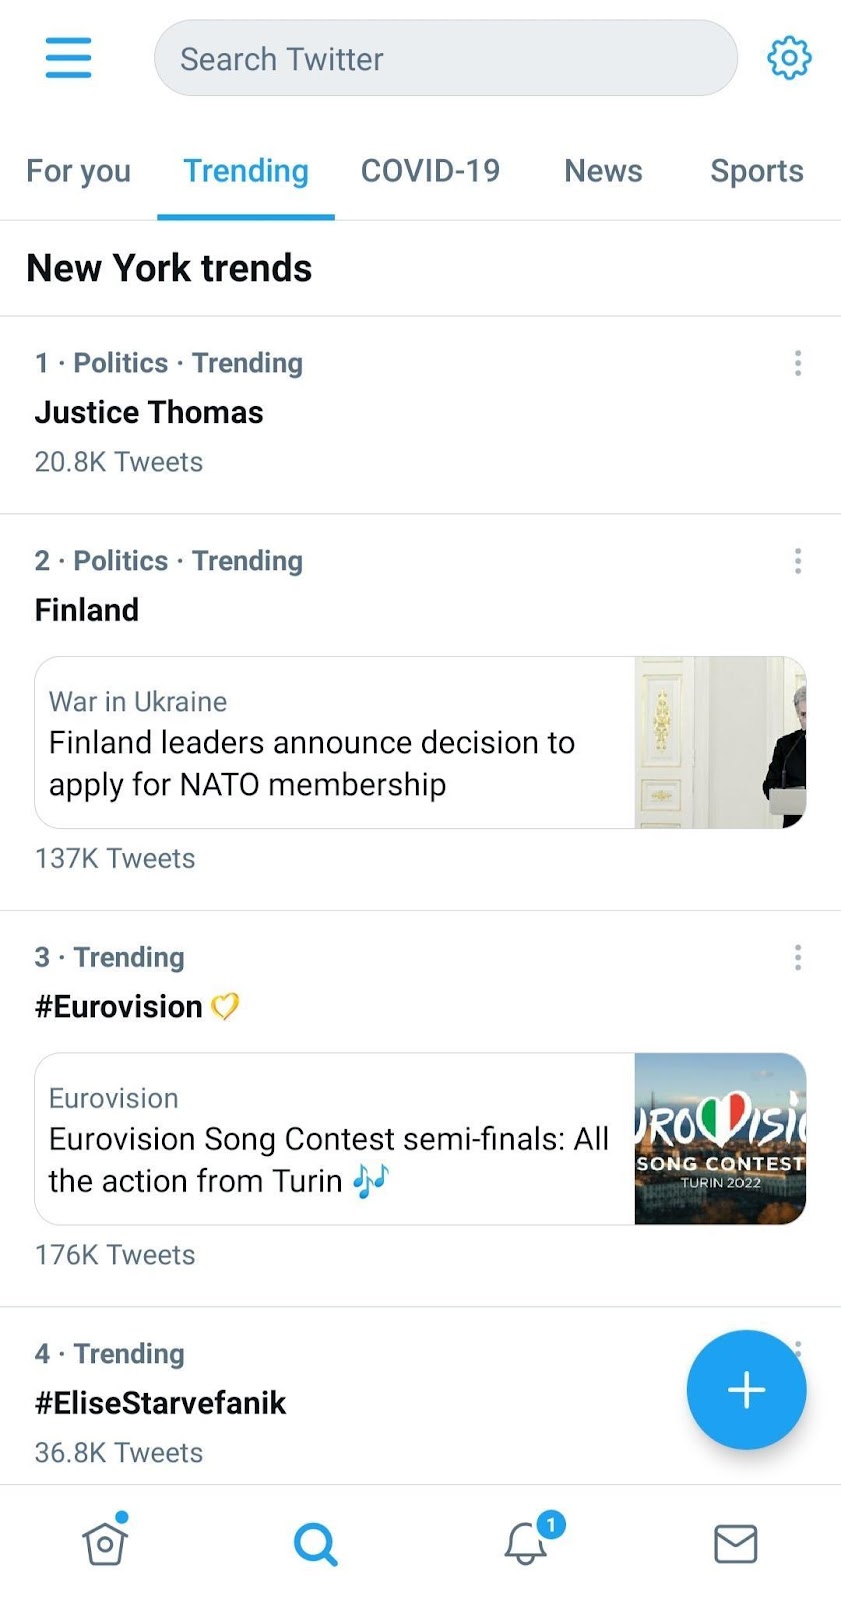
Task: Open more options for #Eurovision trend
Action: [x=797, y=958]
